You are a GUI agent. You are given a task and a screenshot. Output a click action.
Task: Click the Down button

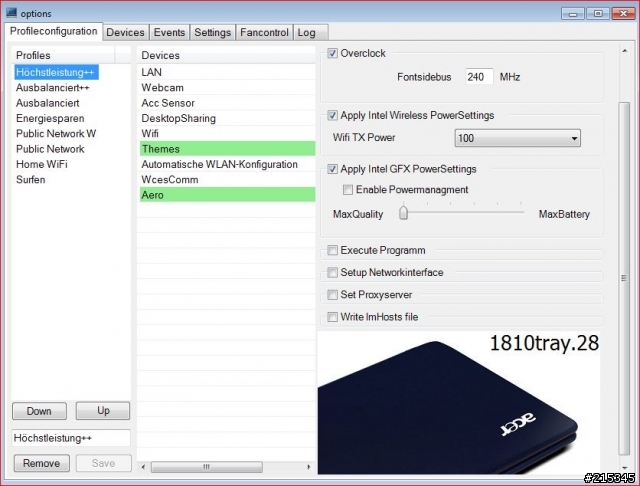39,411
